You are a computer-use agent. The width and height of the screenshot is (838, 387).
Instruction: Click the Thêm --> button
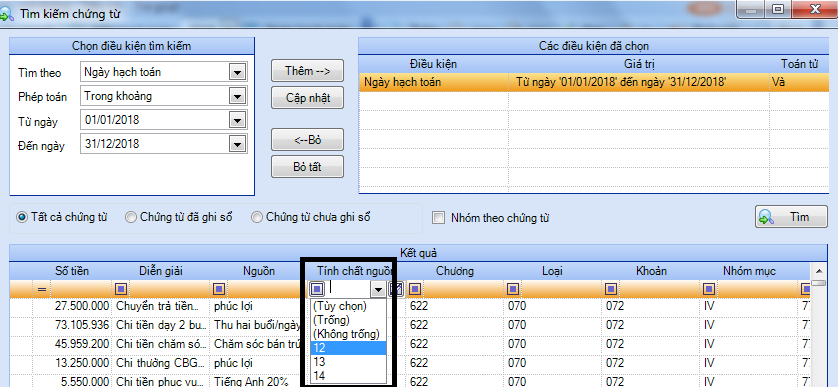click(x=307, y=71)
